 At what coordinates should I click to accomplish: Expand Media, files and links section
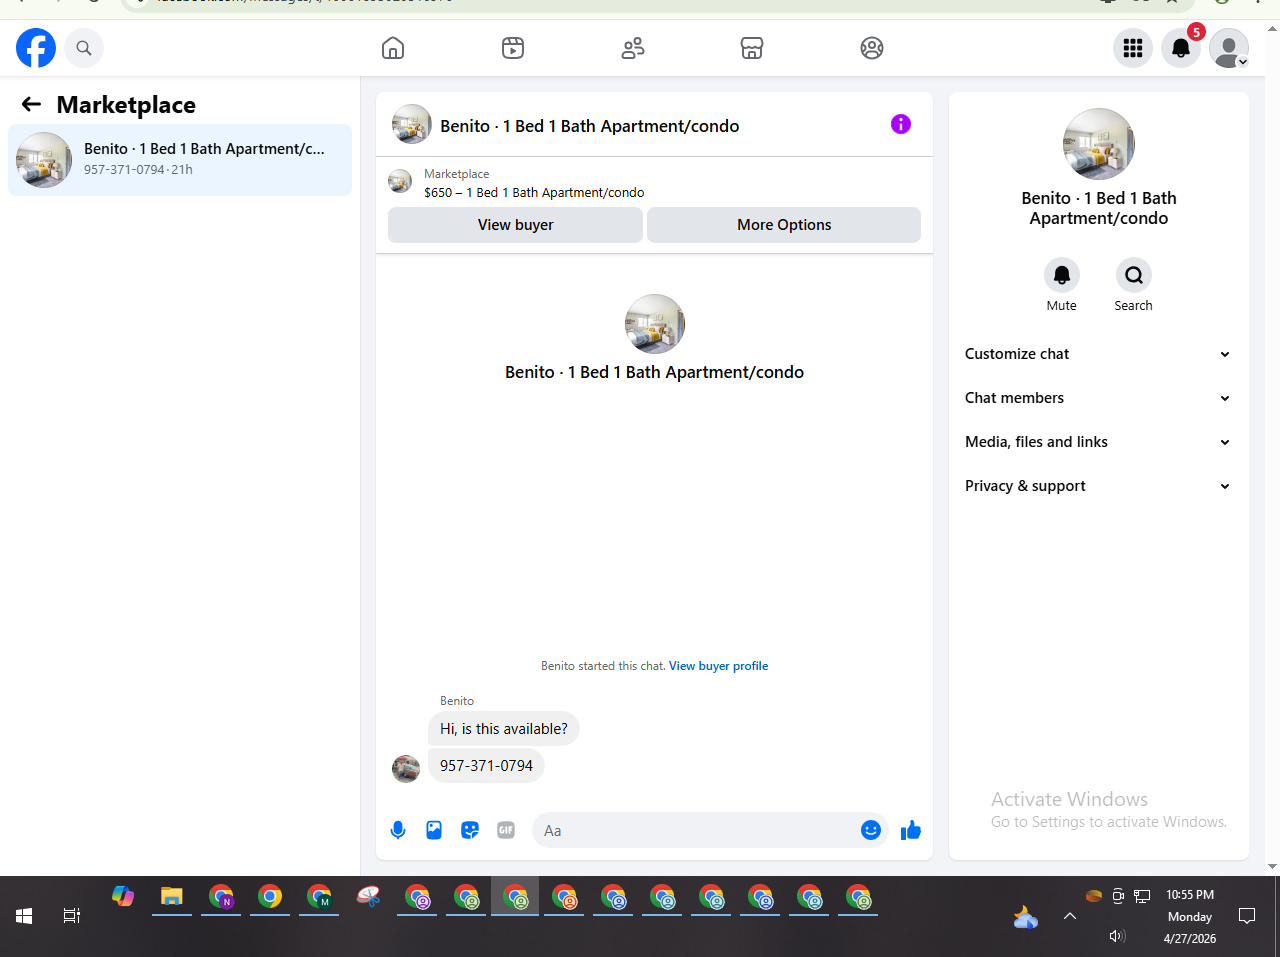coord(1099,442)
